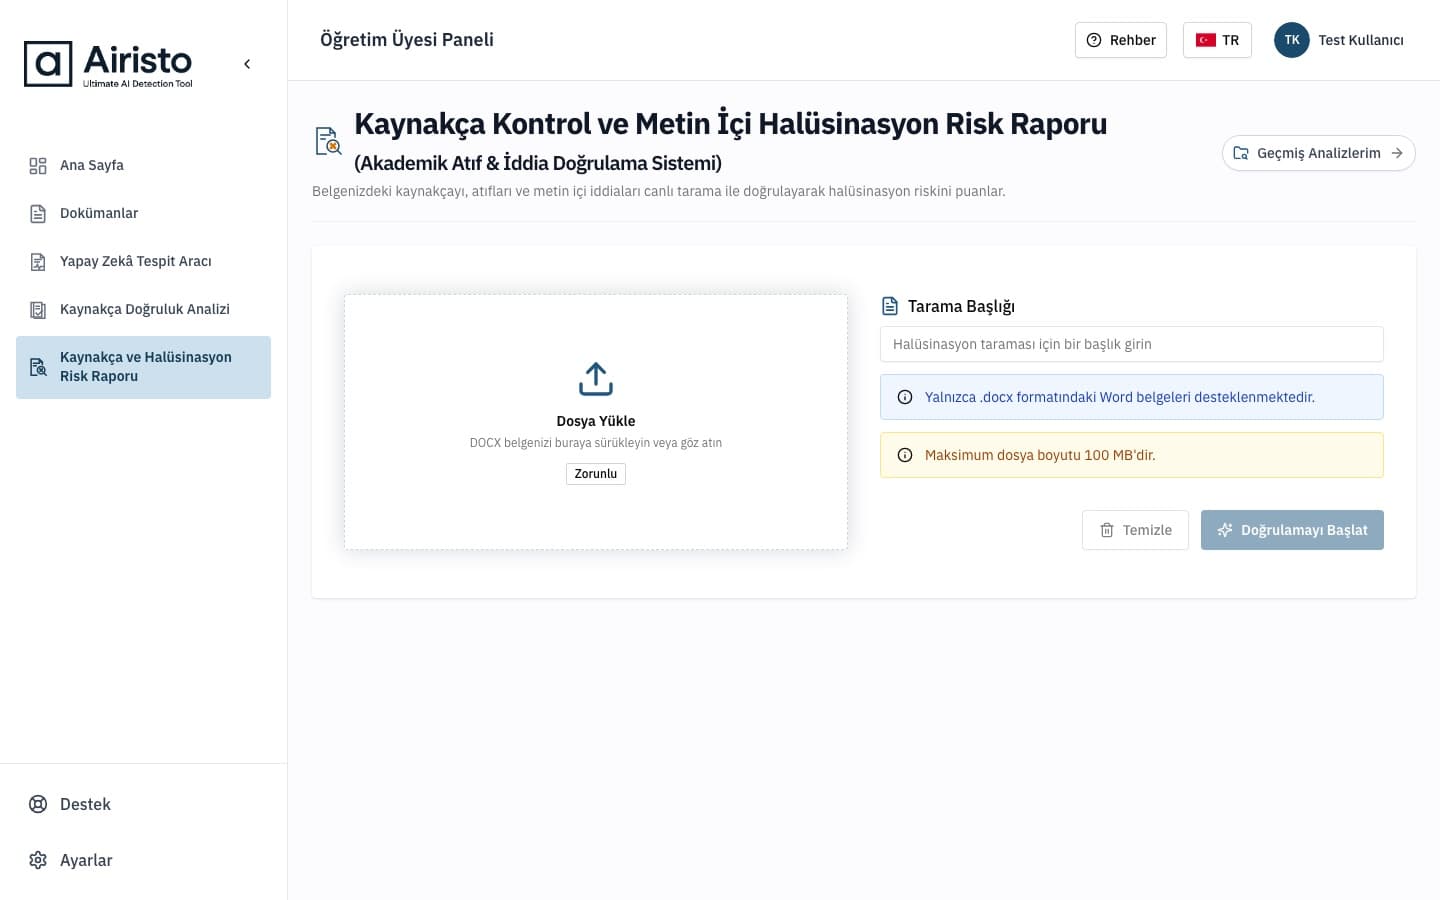Image resolution: width=1440 pixels, height=900 pixels.
Task: Click the arrow in Geçmiş Analizlerim button
Action: [1397, 153]
